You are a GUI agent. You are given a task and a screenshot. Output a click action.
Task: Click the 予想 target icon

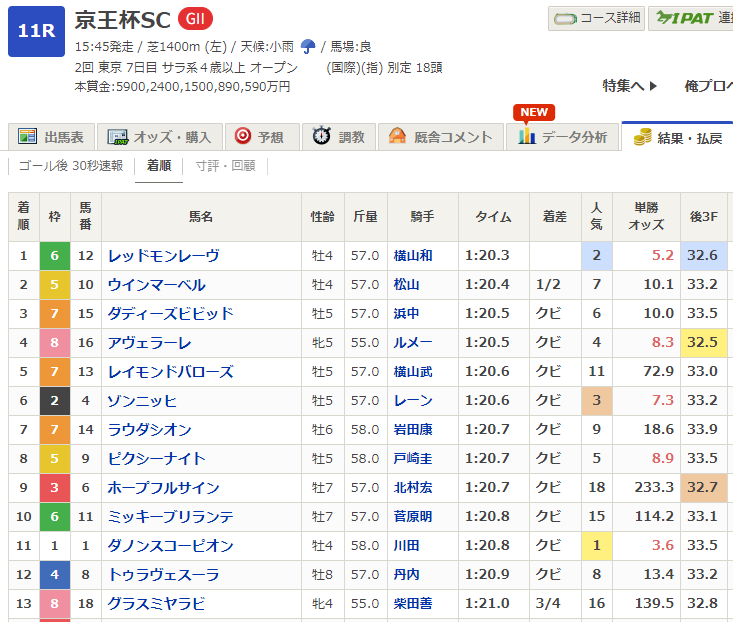(243, 136)
